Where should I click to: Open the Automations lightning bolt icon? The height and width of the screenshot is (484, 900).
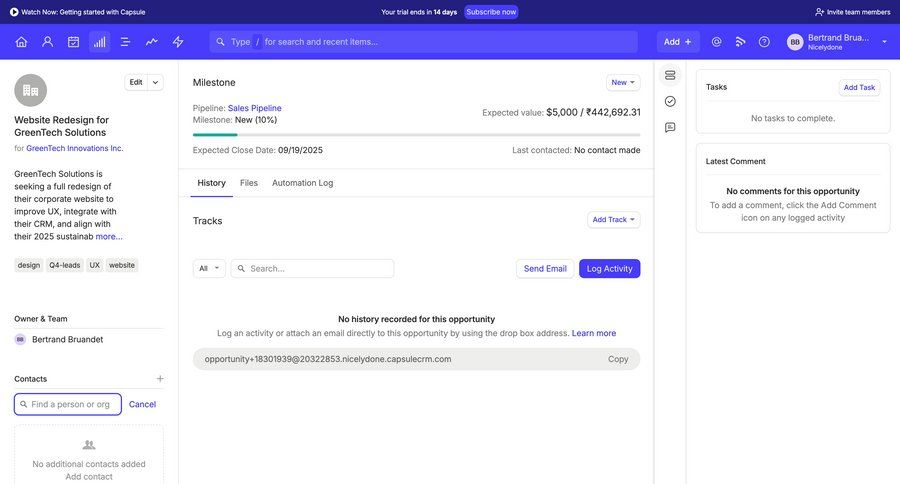pyautogui.click(x=178, y=42)
